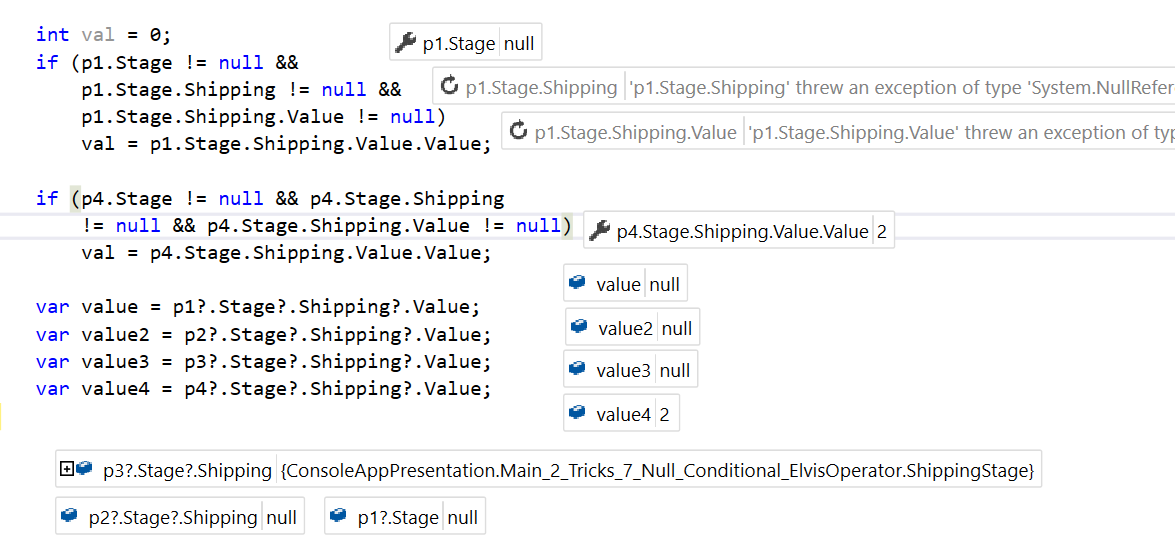
Task: Click the p2?.Stage?.Shipping null value
Action: tap(282, 517)
